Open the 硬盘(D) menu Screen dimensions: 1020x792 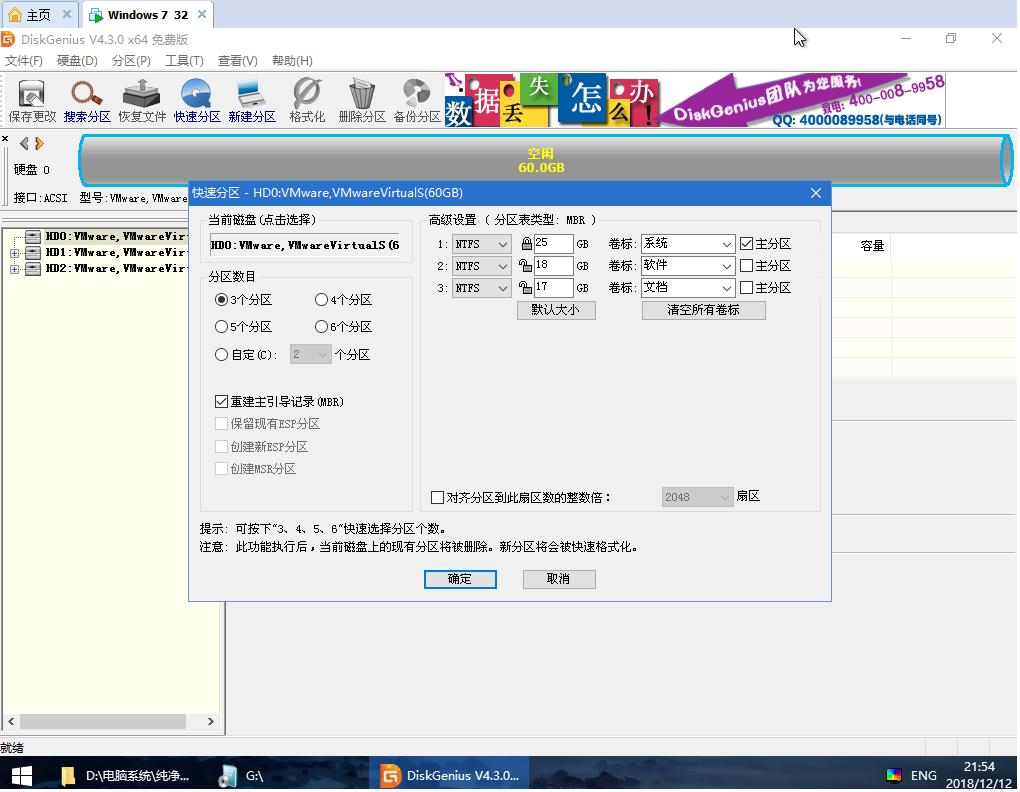[x=77, y=61]
